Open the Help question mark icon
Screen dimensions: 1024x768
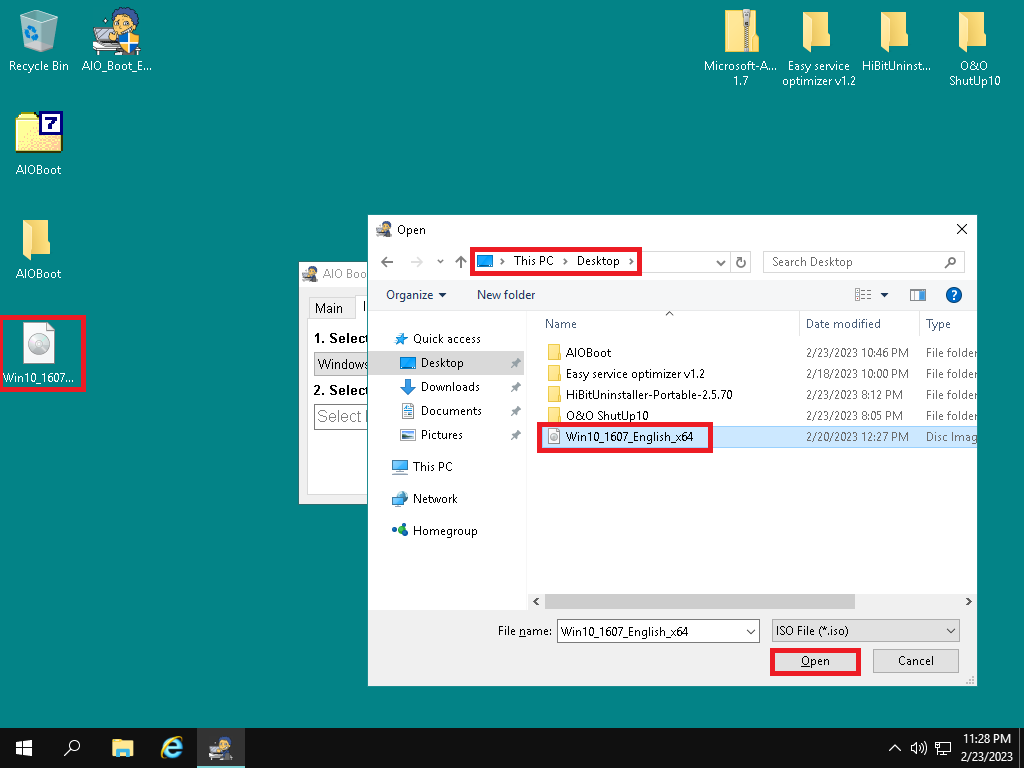coord(953,295)
